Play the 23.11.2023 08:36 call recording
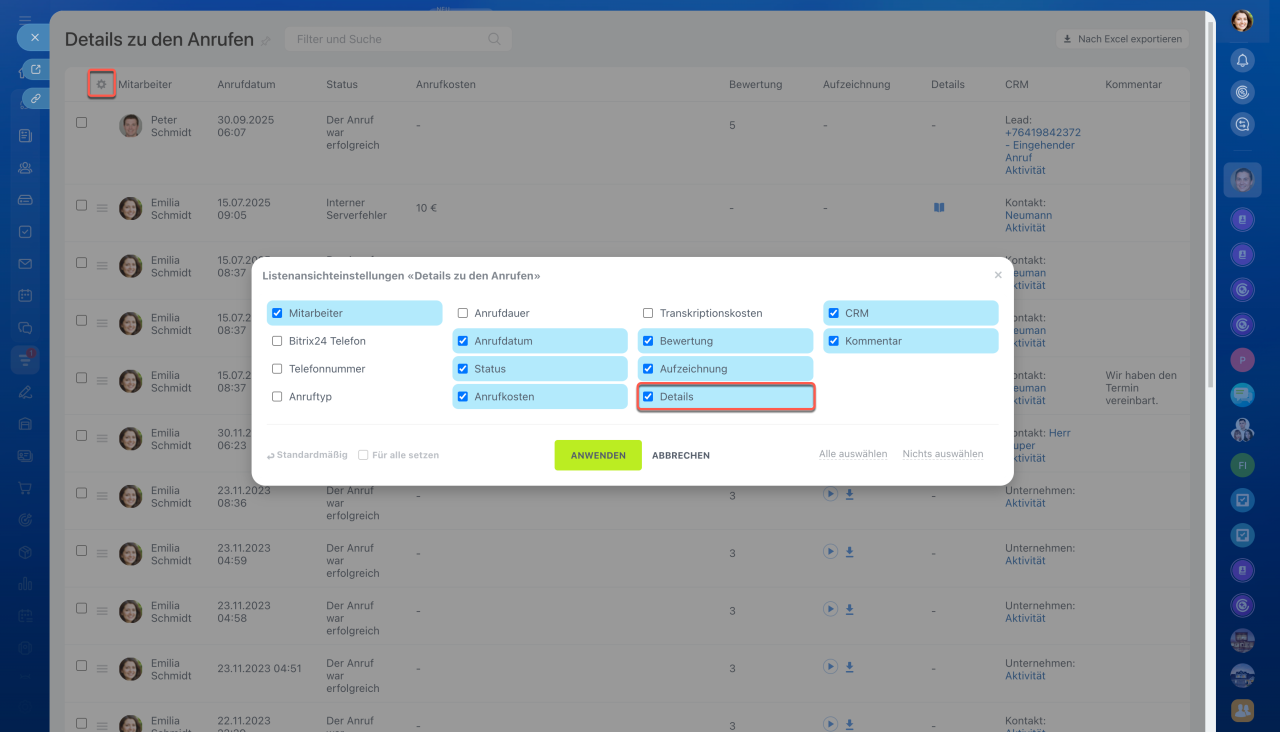This screenshot has height=732, width=1280. point(830,494)
